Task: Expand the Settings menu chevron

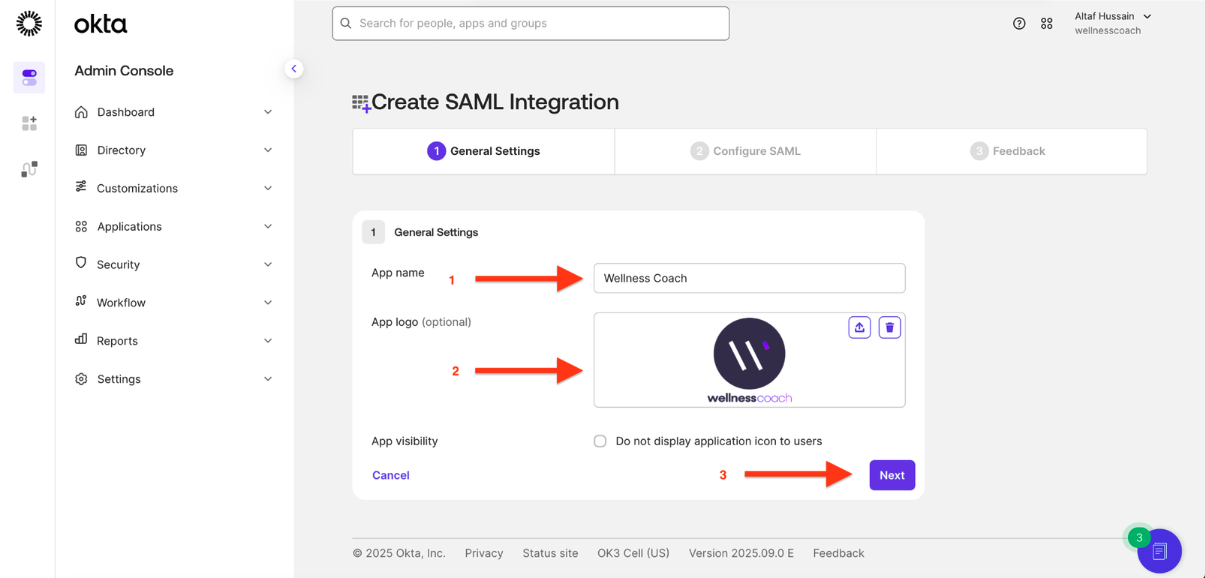Action: [268, 379]
